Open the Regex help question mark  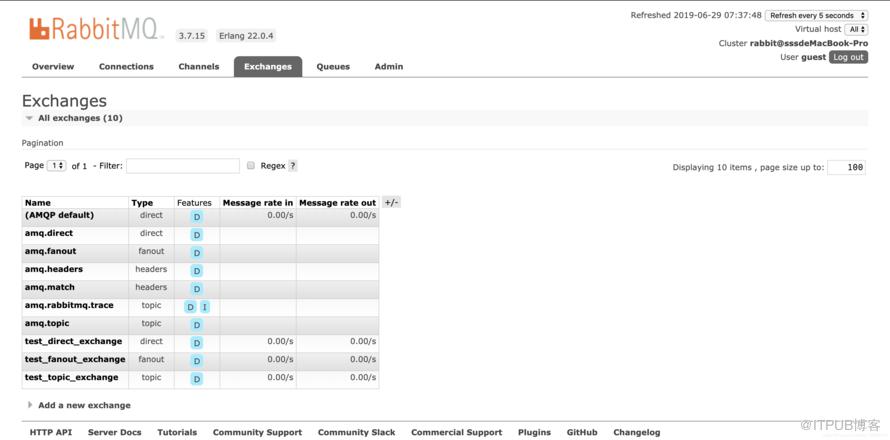pos(292,166)
